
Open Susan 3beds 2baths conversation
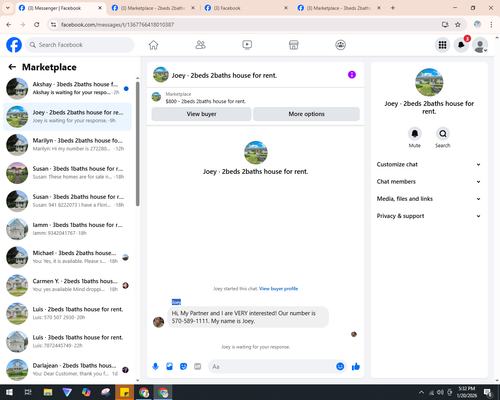point(67,201)
